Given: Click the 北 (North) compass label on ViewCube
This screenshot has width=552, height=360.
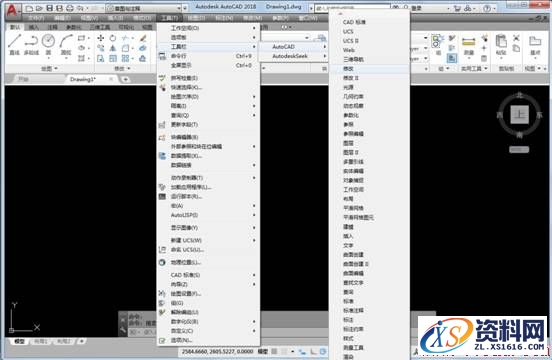Looking at the screenshot, I should click(x=520, y=95).
